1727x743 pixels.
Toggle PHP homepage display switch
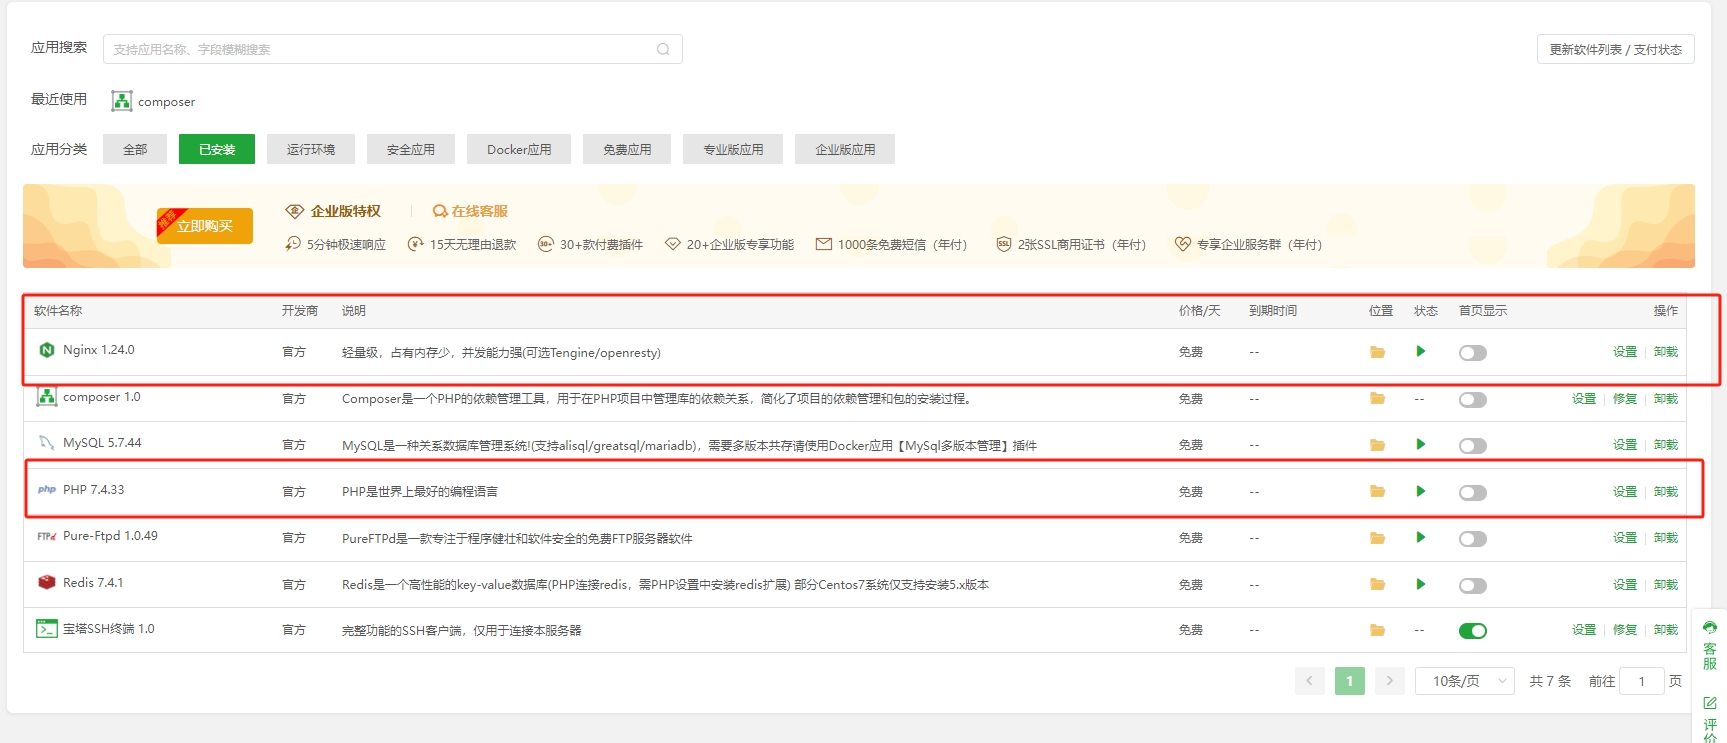pos(1473,493)
